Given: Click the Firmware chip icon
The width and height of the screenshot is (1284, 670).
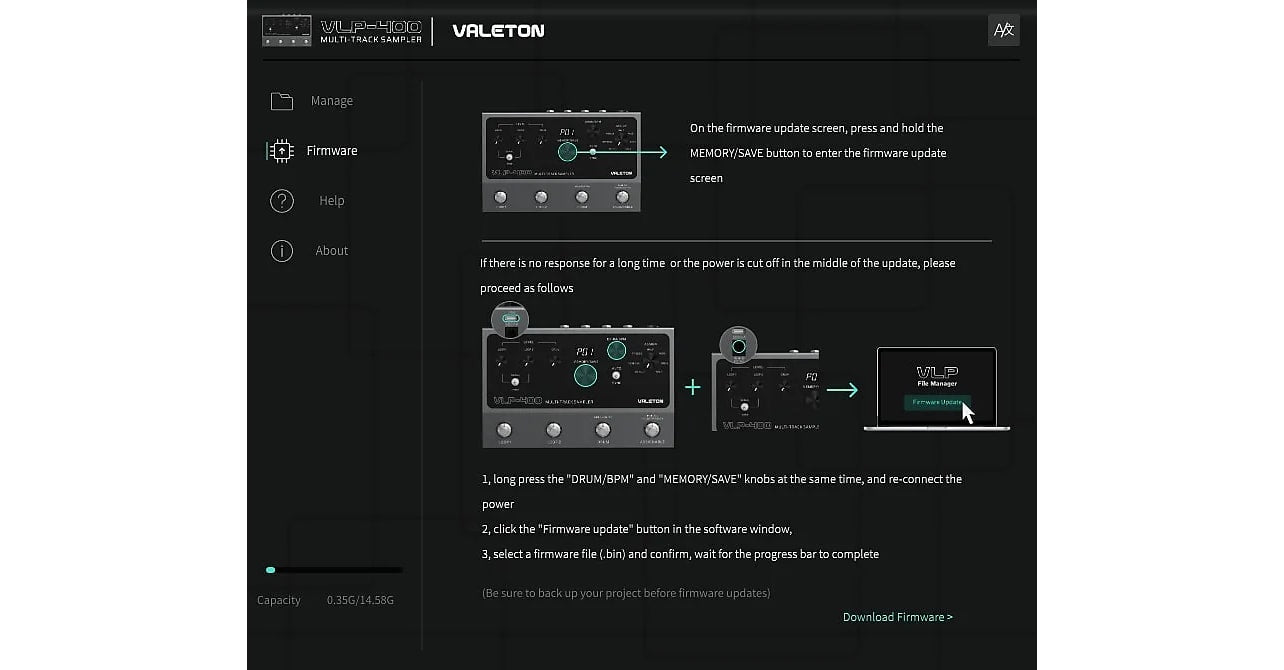Looking at the screenshot, I should (282, 151).
